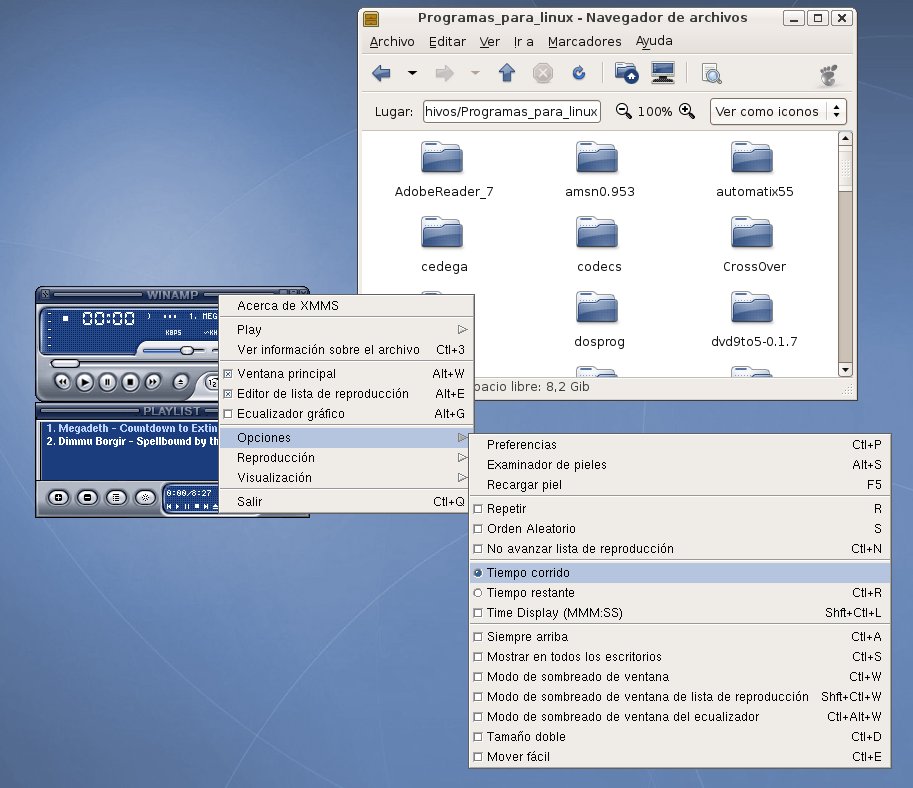Screen dimensions: 913x788
Task: Select the CrossOver folder
Action: [x=754, y=244]
